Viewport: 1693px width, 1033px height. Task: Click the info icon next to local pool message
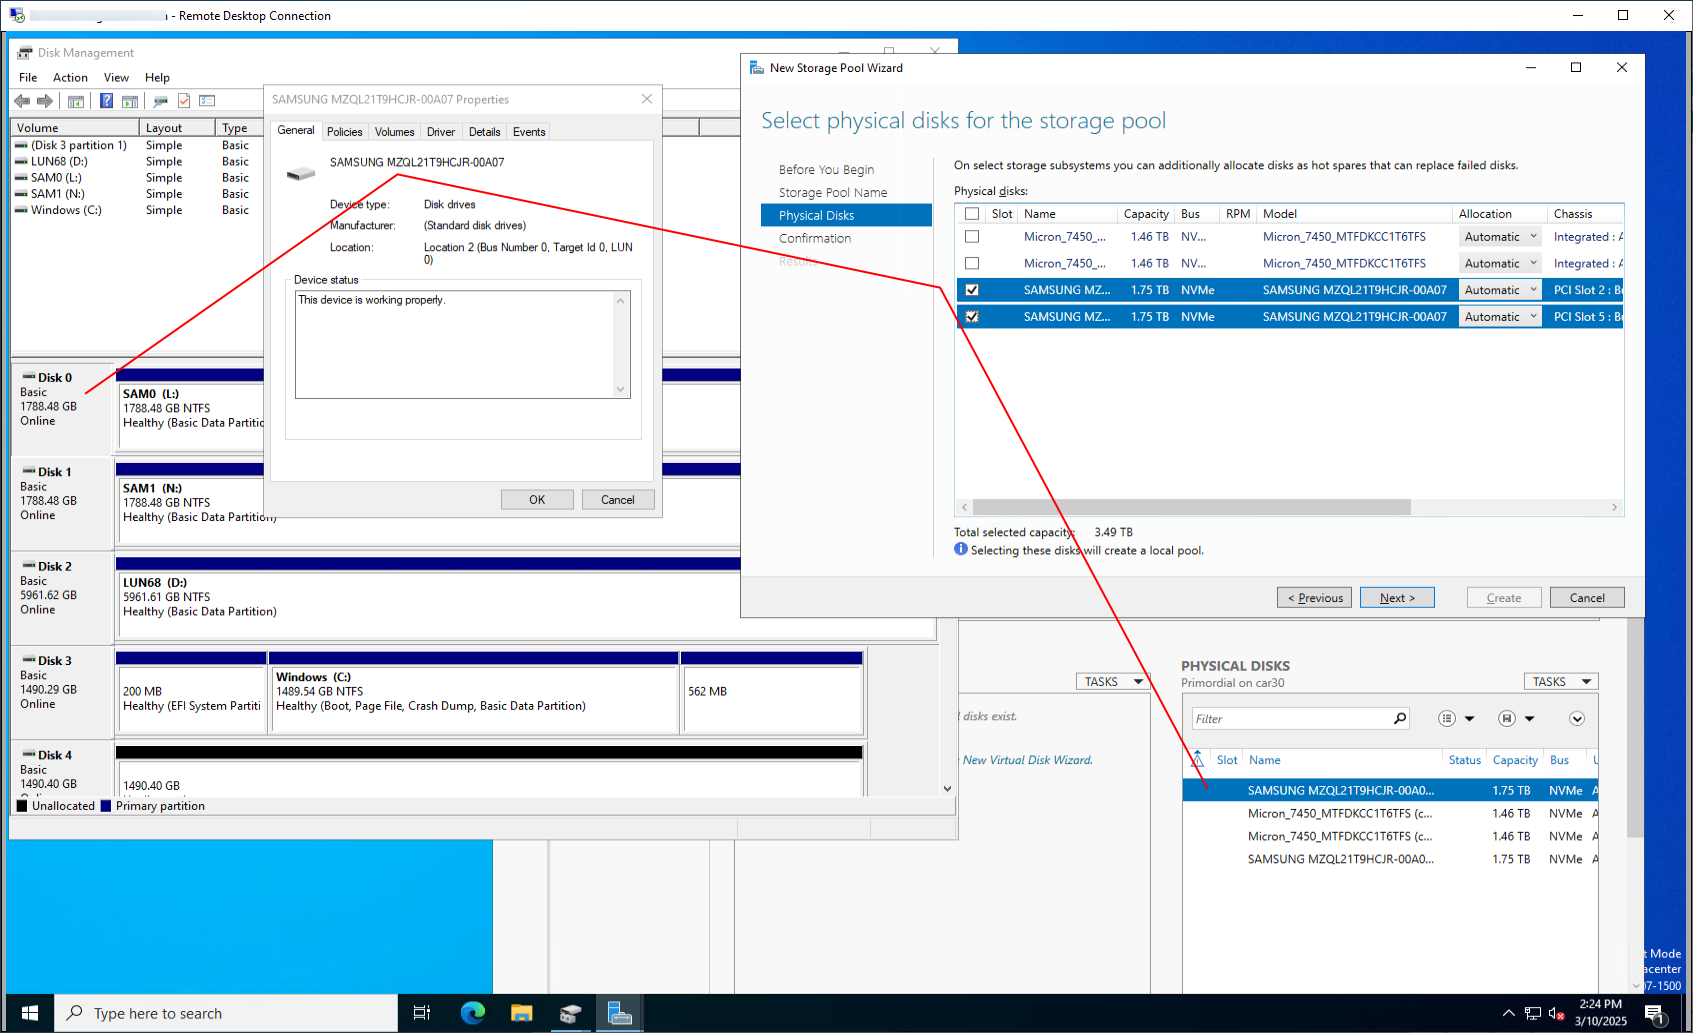961,549
